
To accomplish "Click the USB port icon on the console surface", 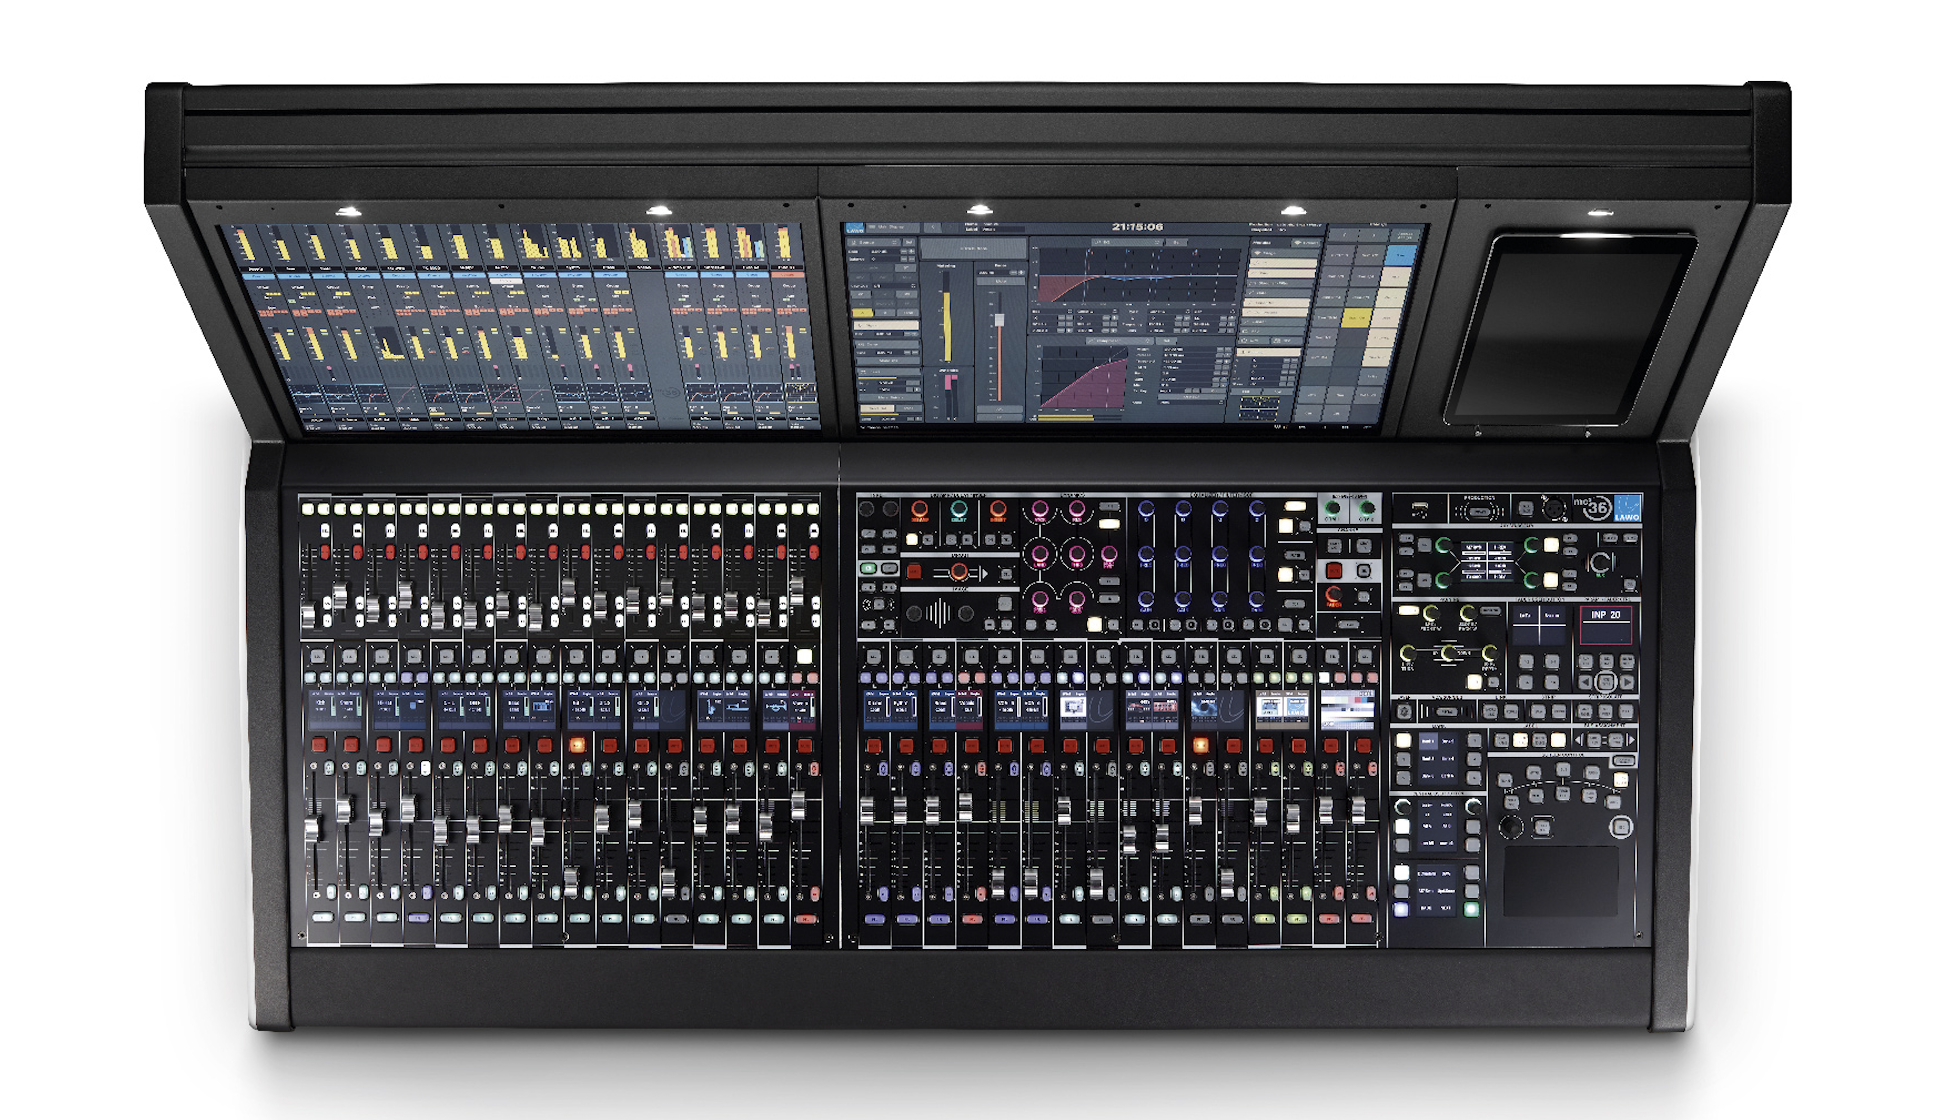I will (1420, 509).
